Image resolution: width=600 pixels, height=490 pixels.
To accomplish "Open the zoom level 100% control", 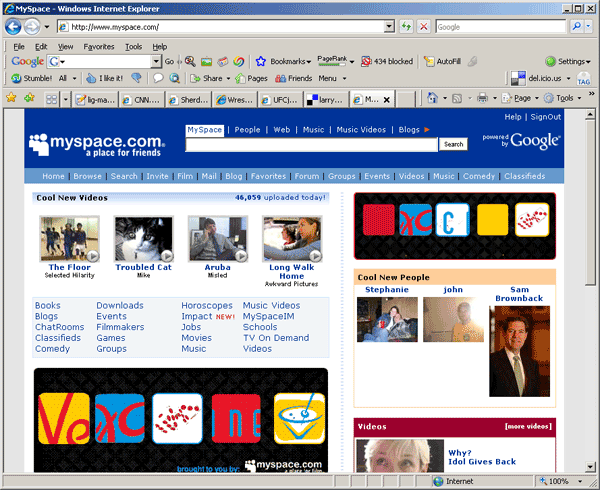I will (x=561, y=481).
